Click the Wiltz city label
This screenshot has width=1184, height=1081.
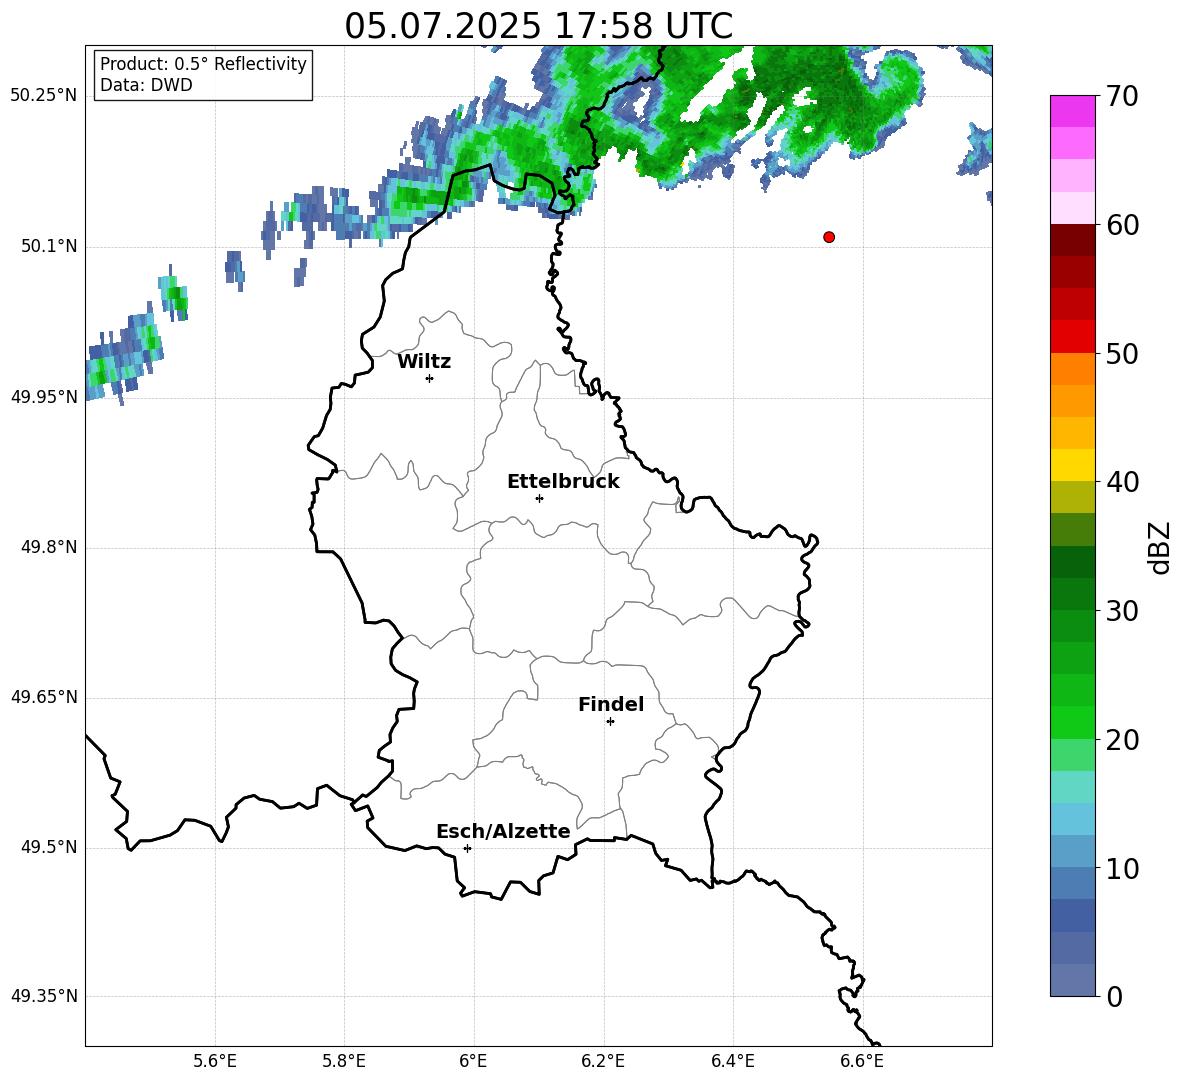point(424,362)
